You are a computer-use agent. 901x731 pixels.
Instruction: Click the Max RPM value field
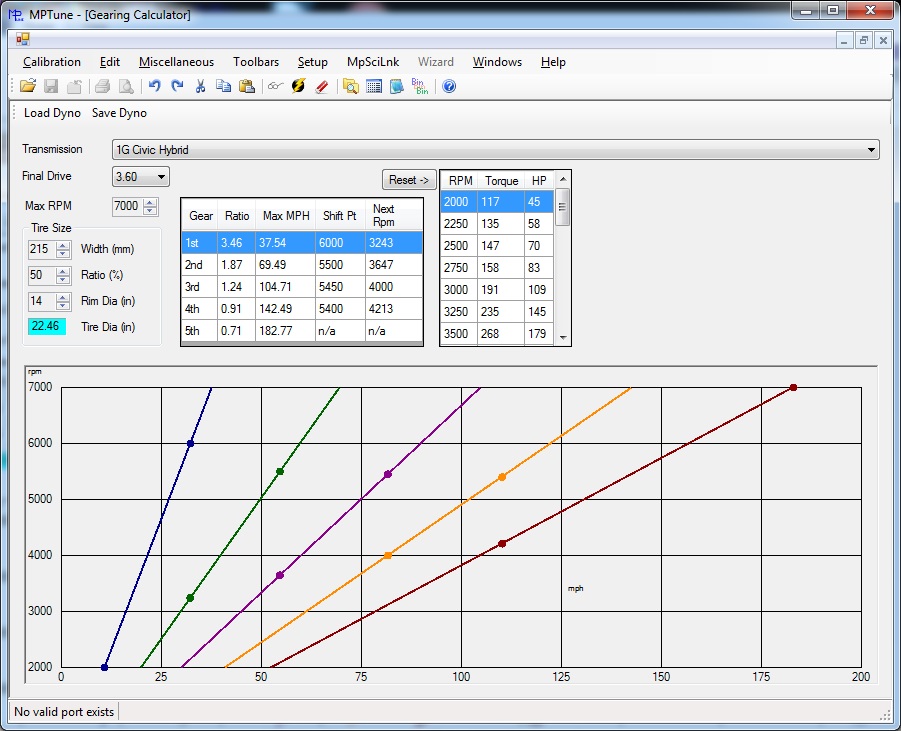[128, 206]
